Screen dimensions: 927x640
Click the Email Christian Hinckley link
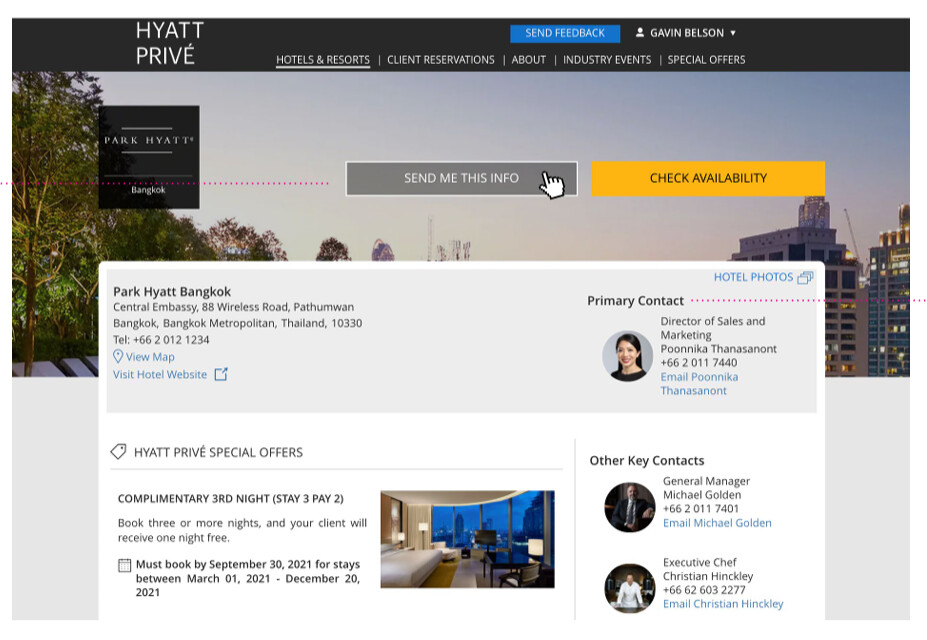[x=723, y=604]
